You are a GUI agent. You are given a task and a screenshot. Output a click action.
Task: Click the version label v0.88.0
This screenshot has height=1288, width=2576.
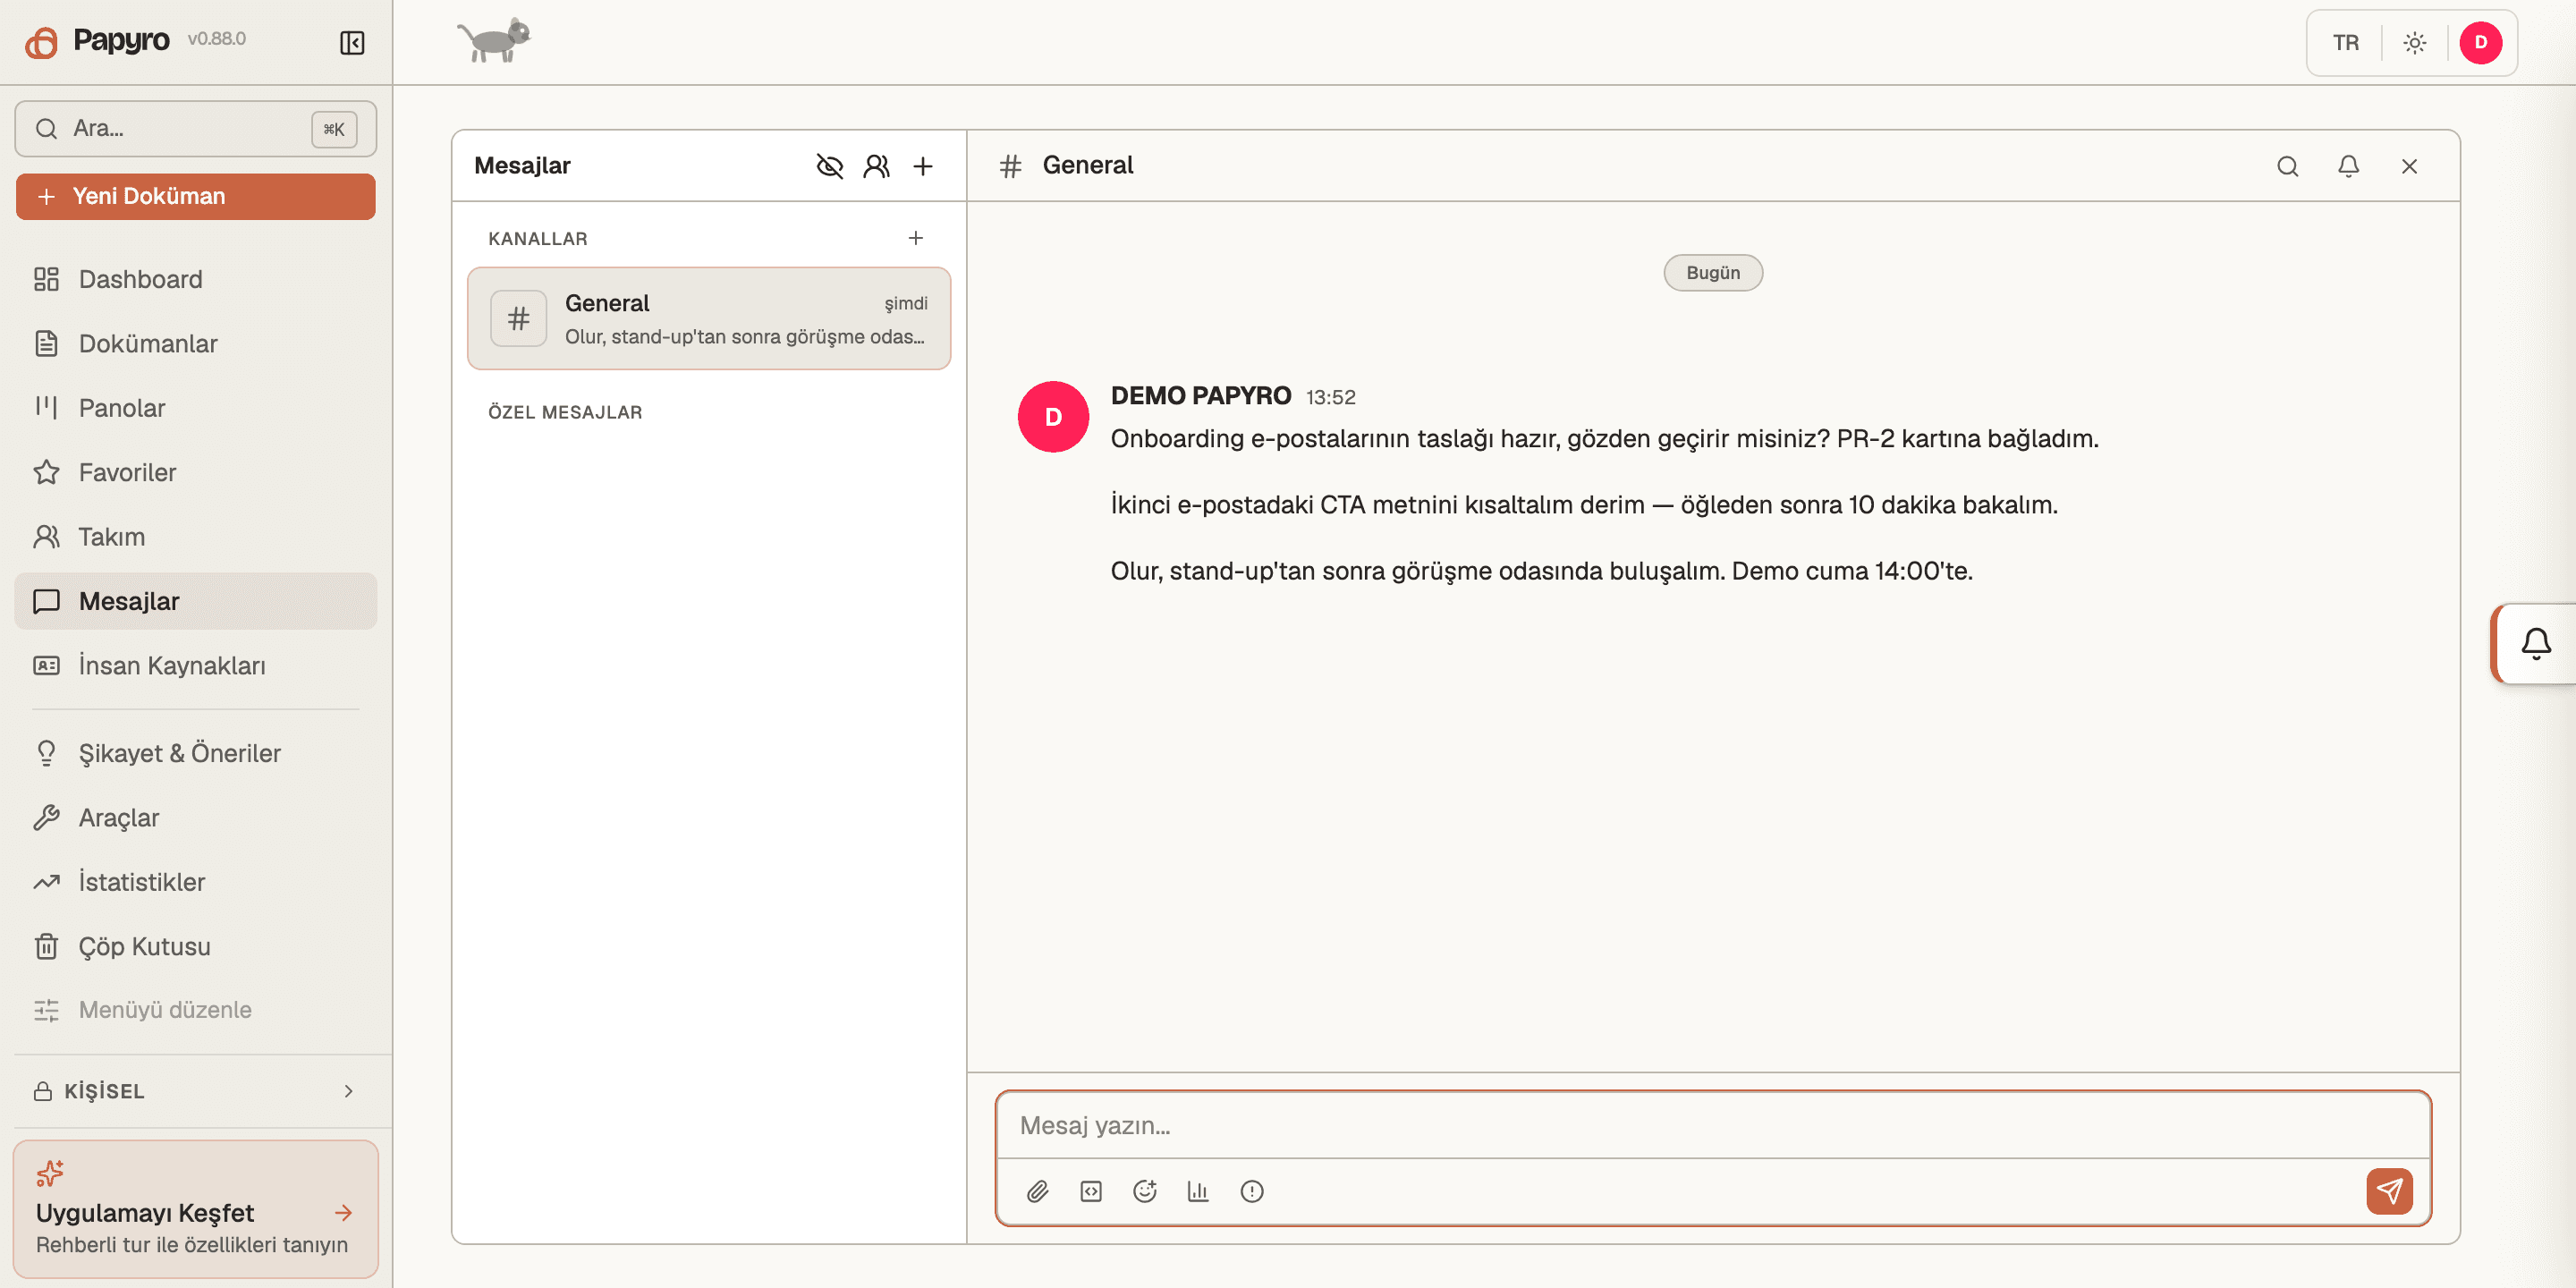(x=216, y=39)
